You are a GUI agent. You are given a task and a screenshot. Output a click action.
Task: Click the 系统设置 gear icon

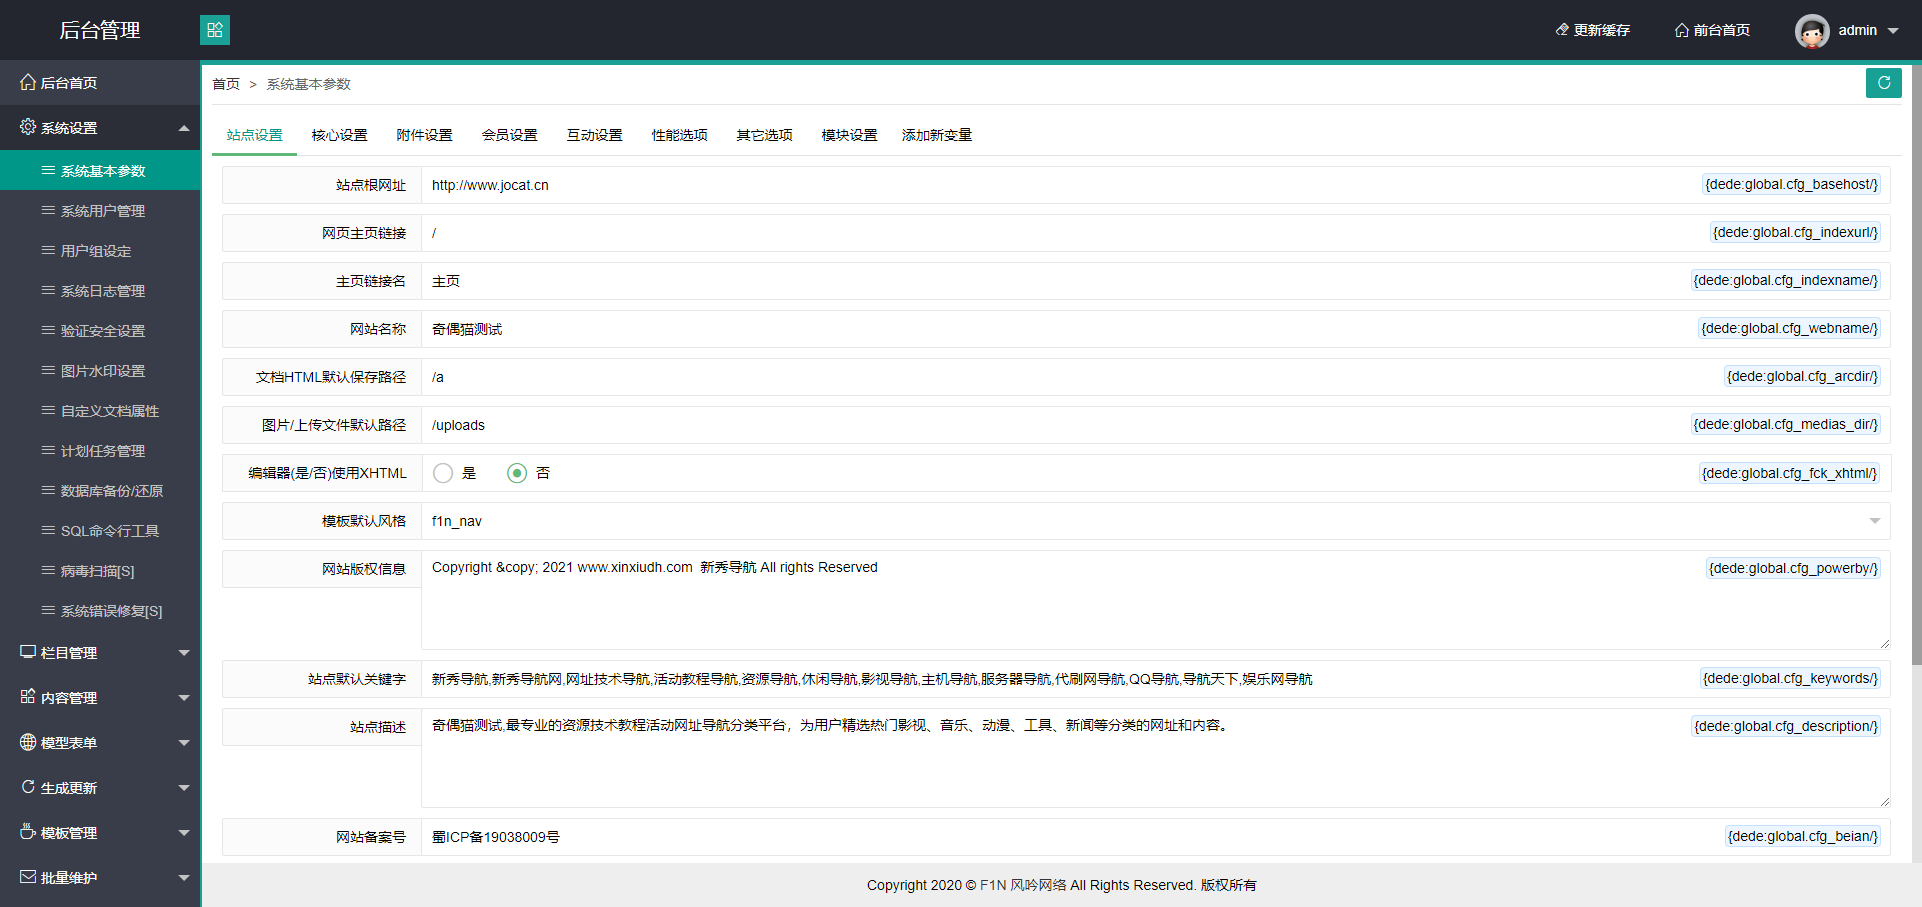coord(28,127)
